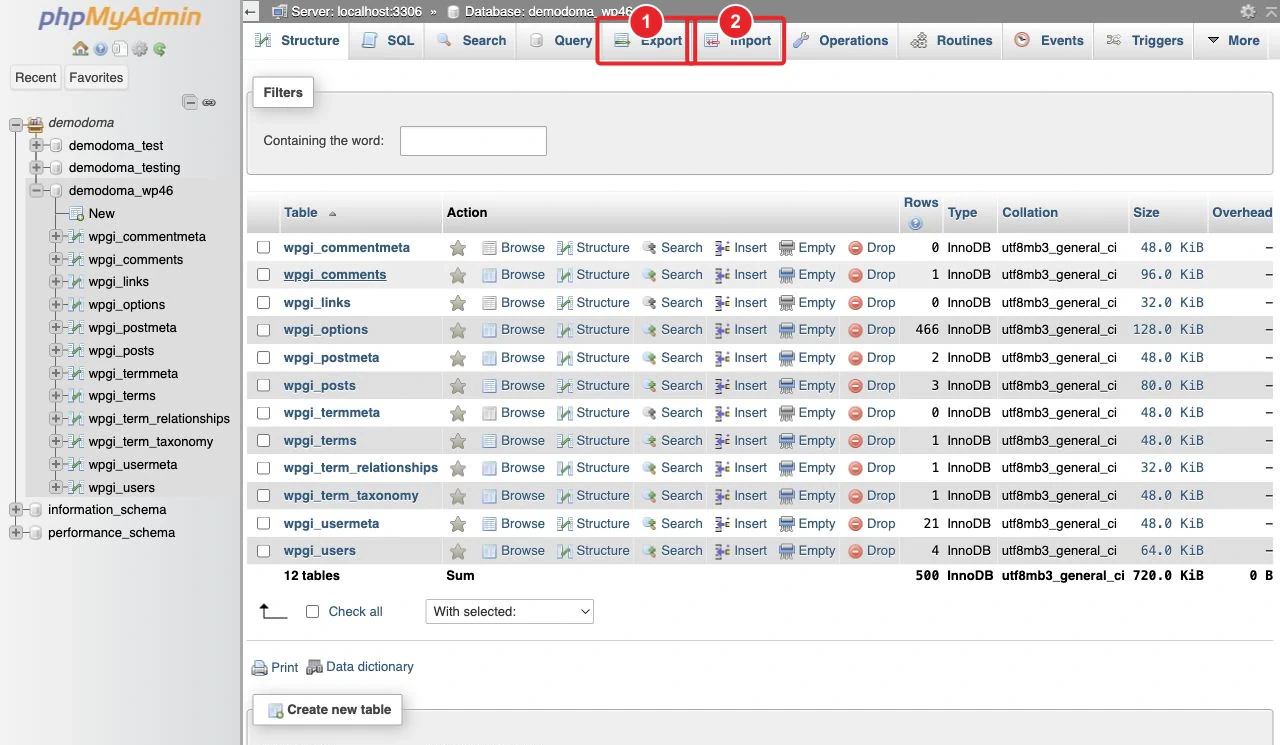Screen dimensions: 1280x745
Task: Reload navigation panel with green refresh icon
Action: pyautogui.click(x=159, y=49)
